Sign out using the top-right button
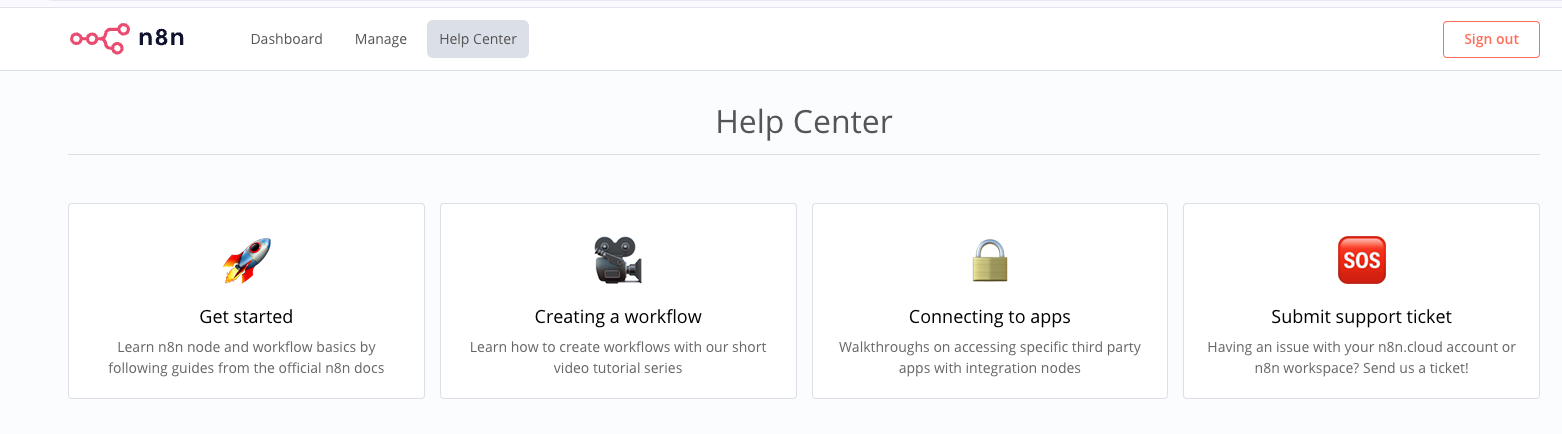This screenshot has height=434, width=1562. [x=1491, y=39]
